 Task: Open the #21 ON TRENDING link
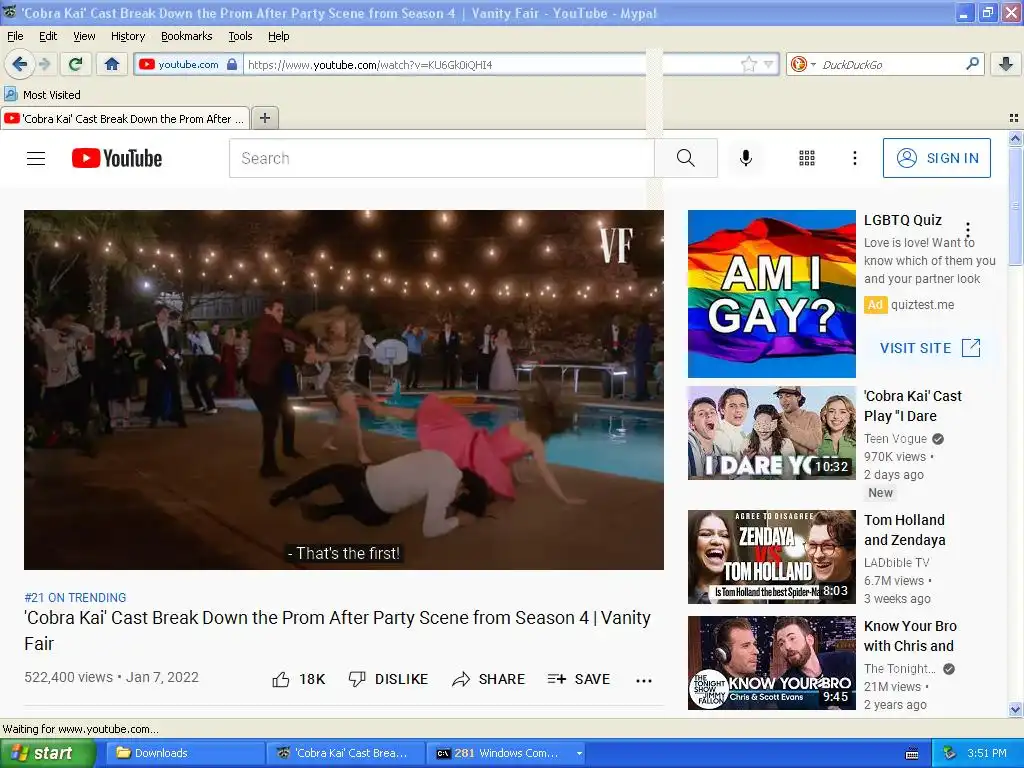[x=75, y=598]
